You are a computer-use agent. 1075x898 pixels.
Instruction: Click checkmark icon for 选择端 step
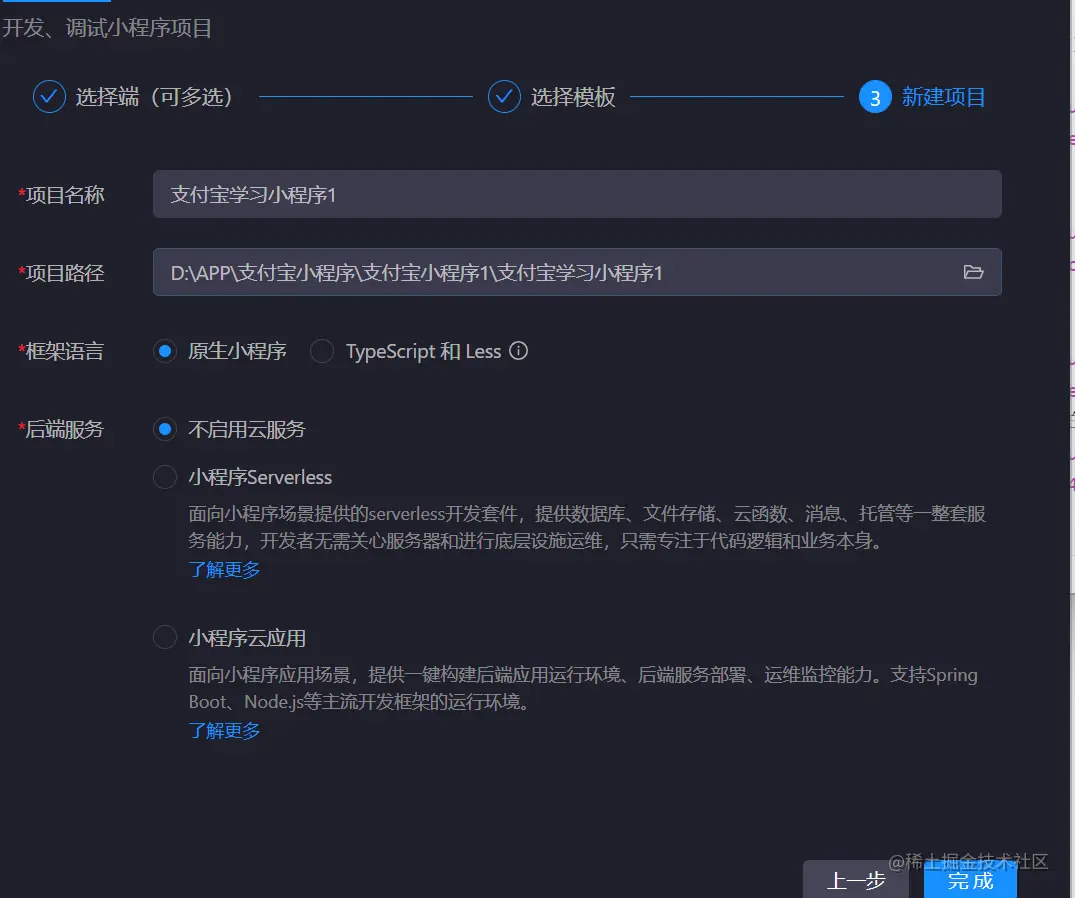(49, 97)
